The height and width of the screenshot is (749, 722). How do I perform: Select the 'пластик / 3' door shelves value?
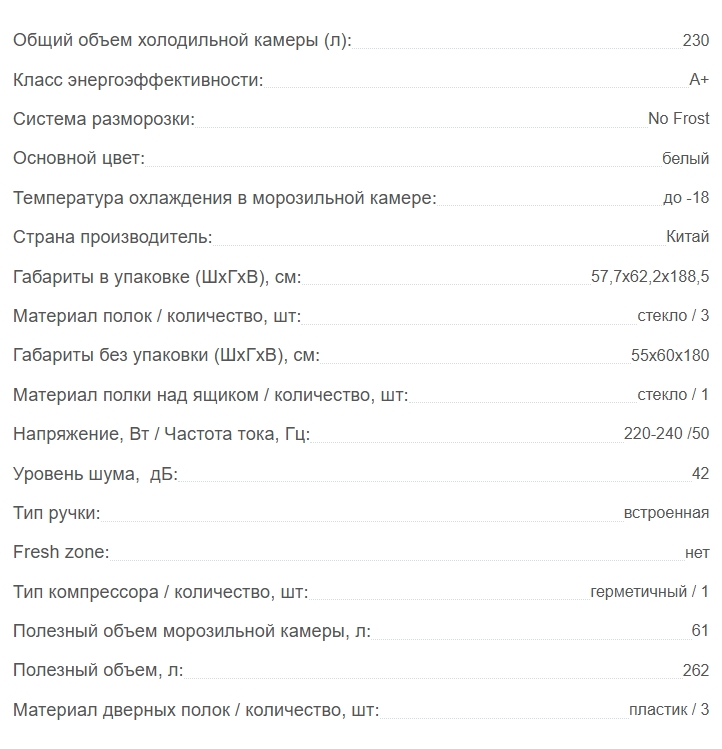point(669,710)
